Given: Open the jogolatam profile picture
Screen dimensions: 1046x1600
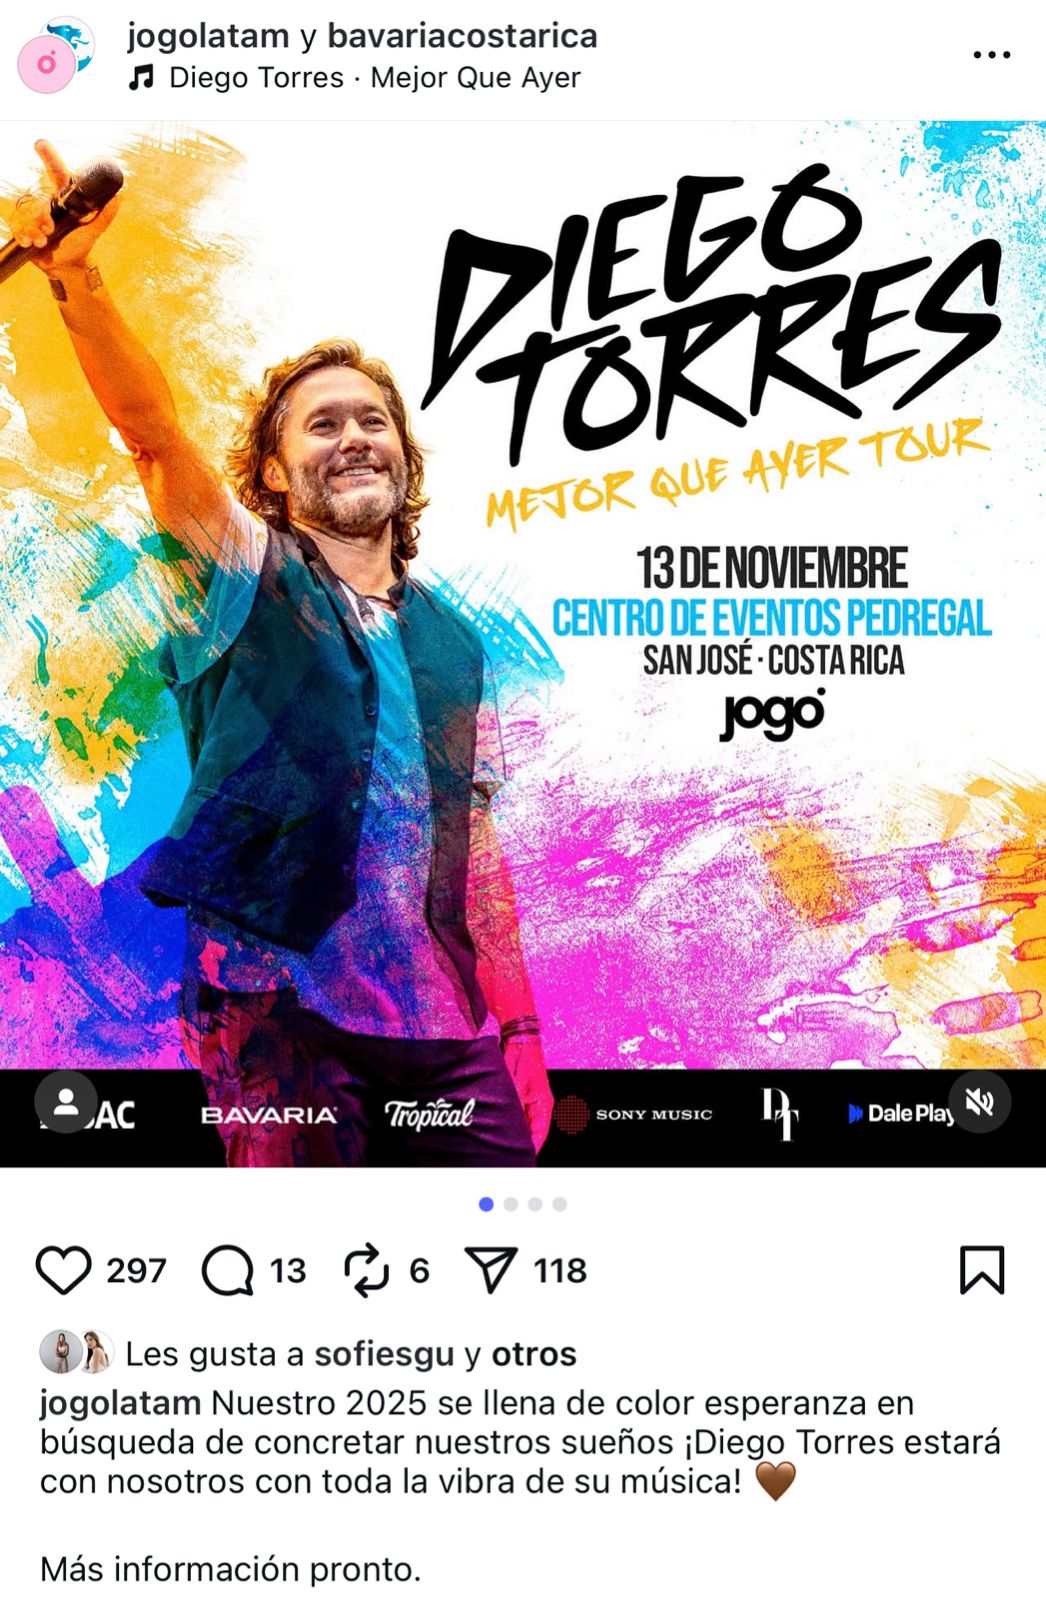Looking at the screenshot, I should pyautogui.click(x=56, y=56).
